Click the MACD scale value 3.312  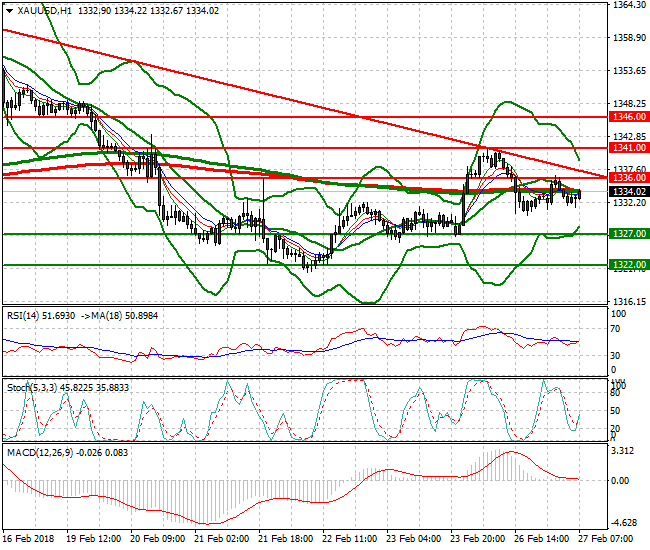tap(623, 451)
